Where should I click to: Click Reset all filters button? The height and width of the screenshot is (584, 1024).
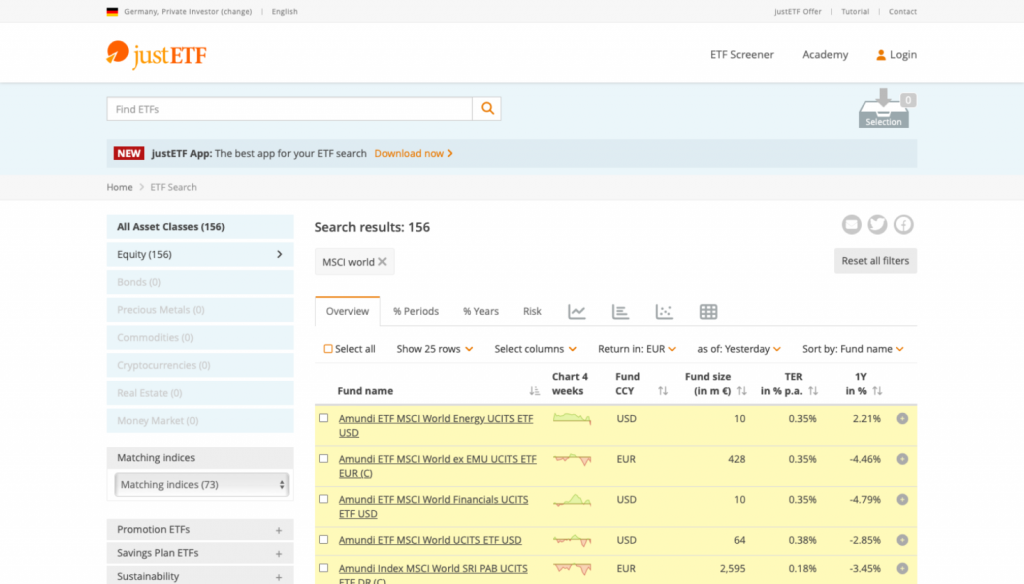pyautogui.click(x=875, y=261)
